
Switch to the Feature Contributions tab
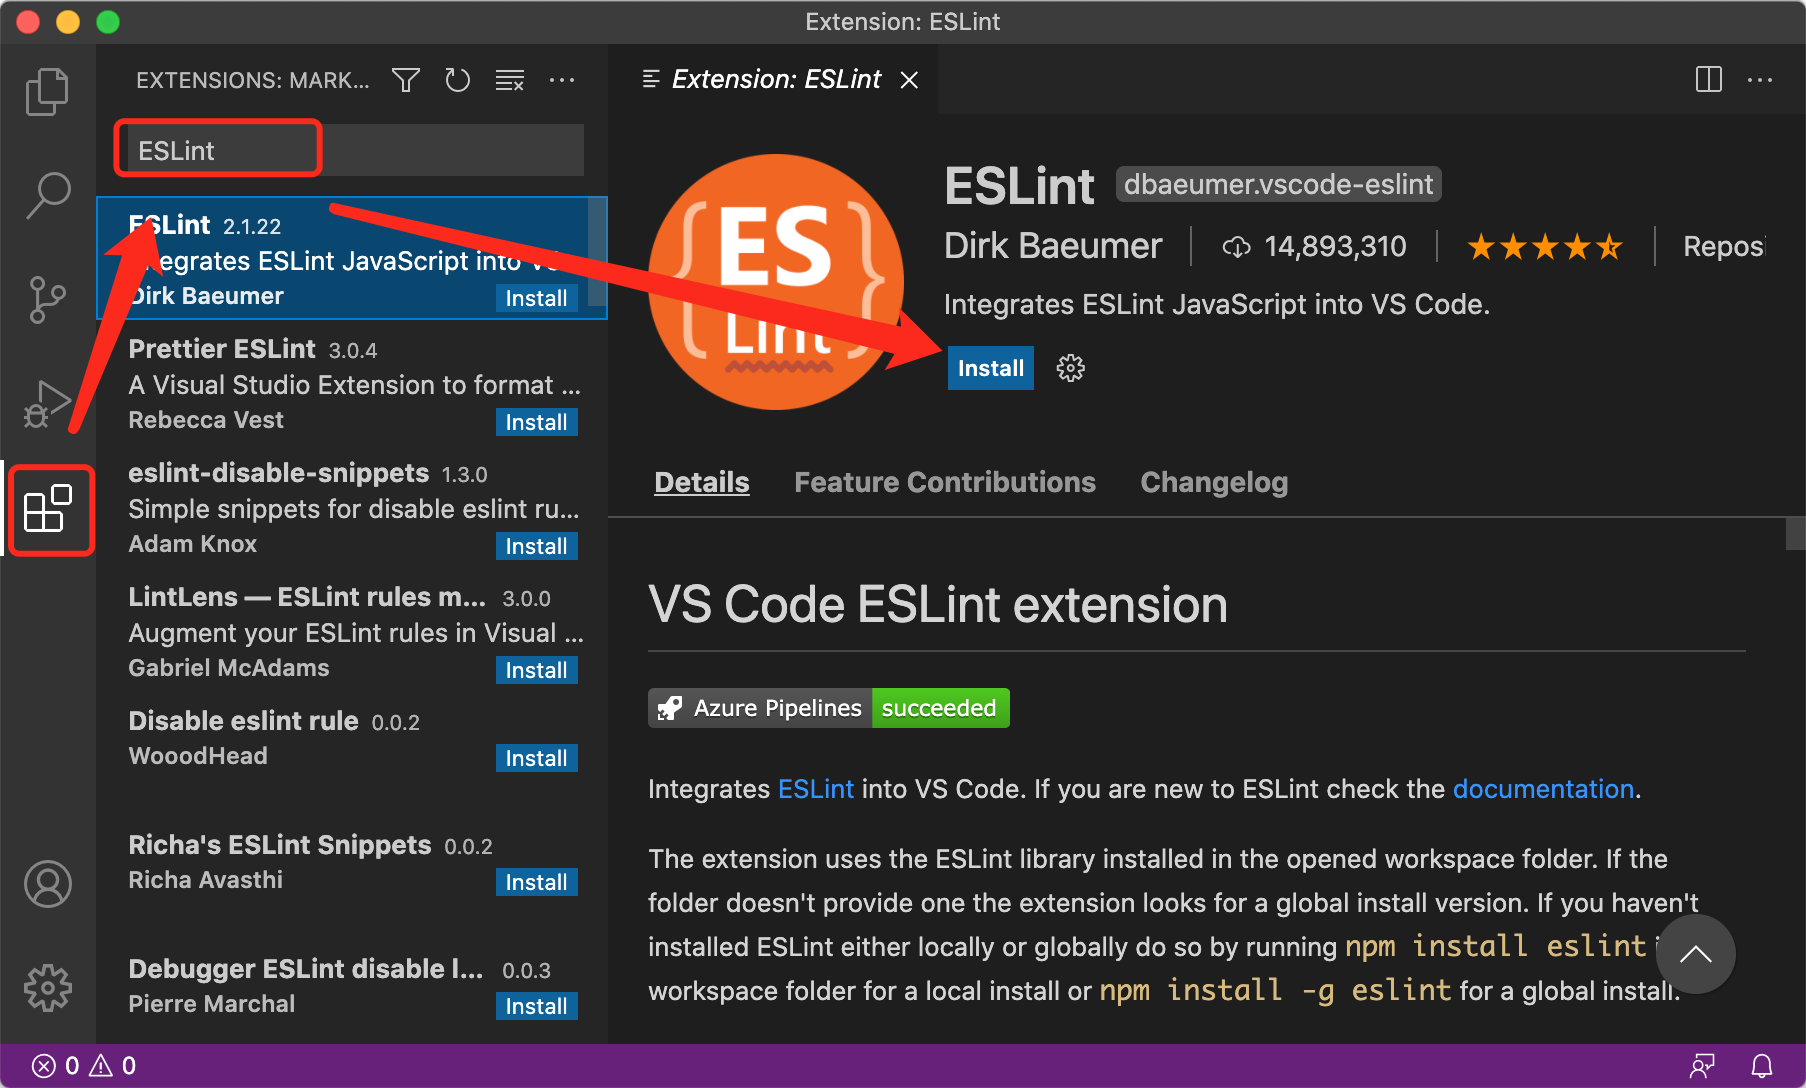[x=945, y=482]
